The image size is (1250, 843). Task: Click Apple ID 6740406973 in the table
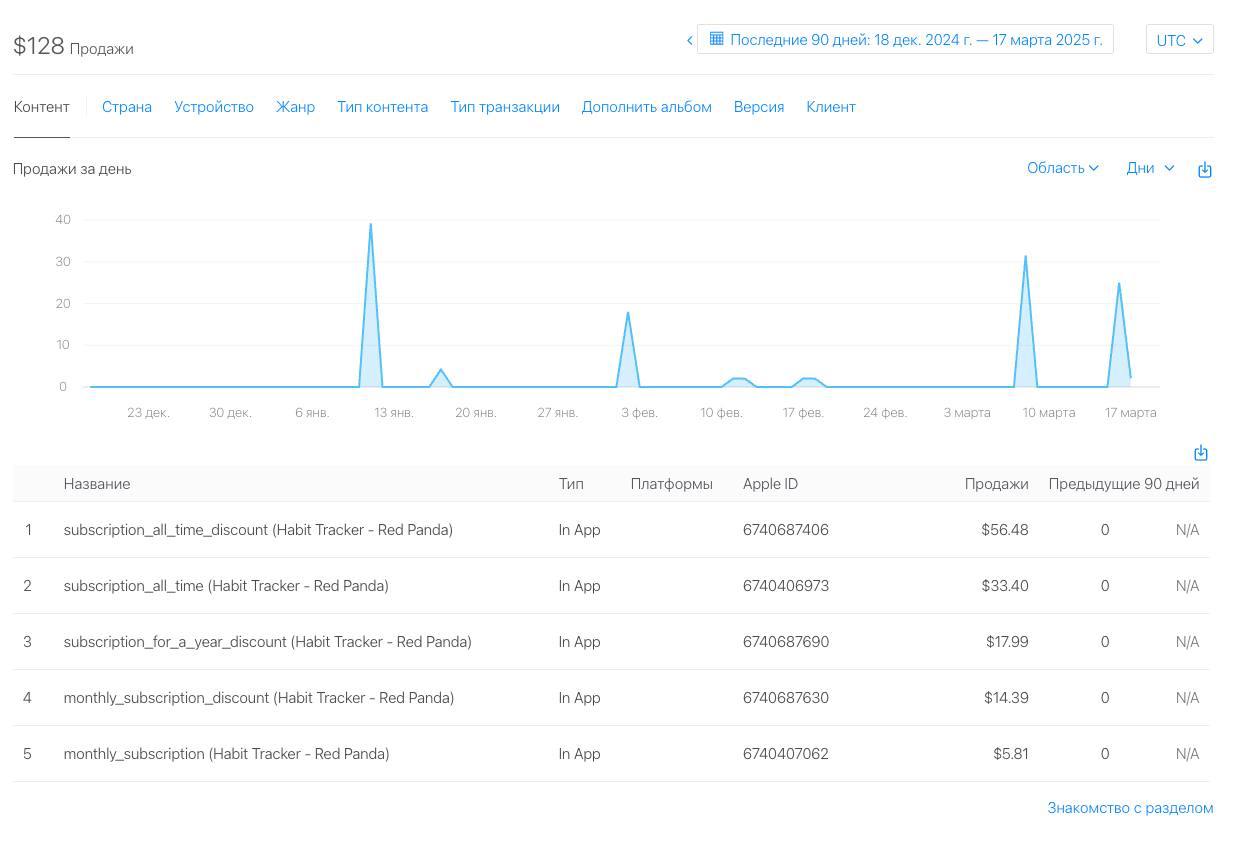click(x=786, y=585)
